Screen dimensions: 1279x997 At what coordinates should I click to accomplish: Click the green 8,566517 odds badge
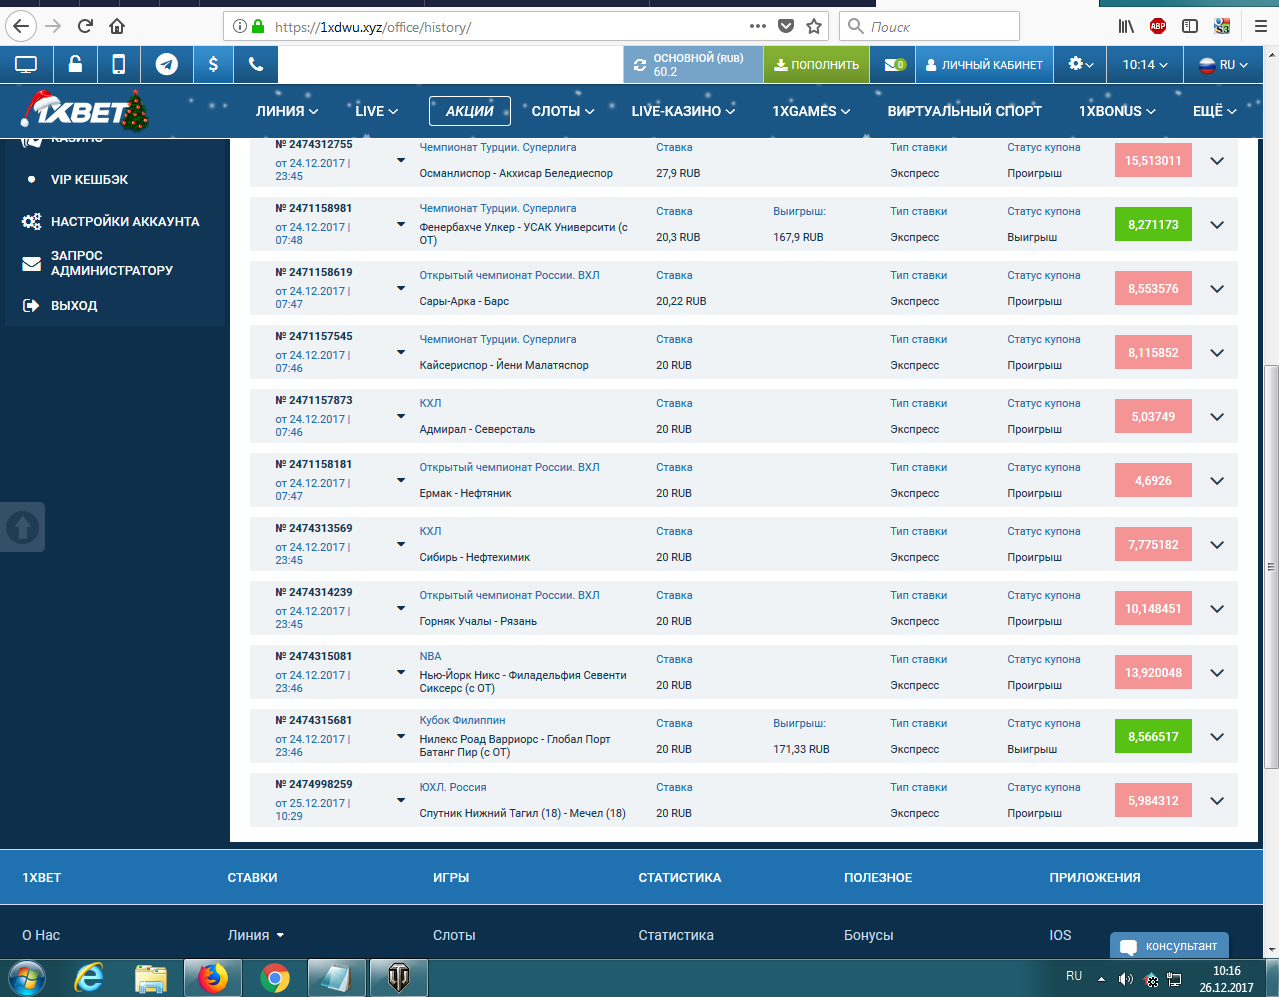tap(1153, 737)
